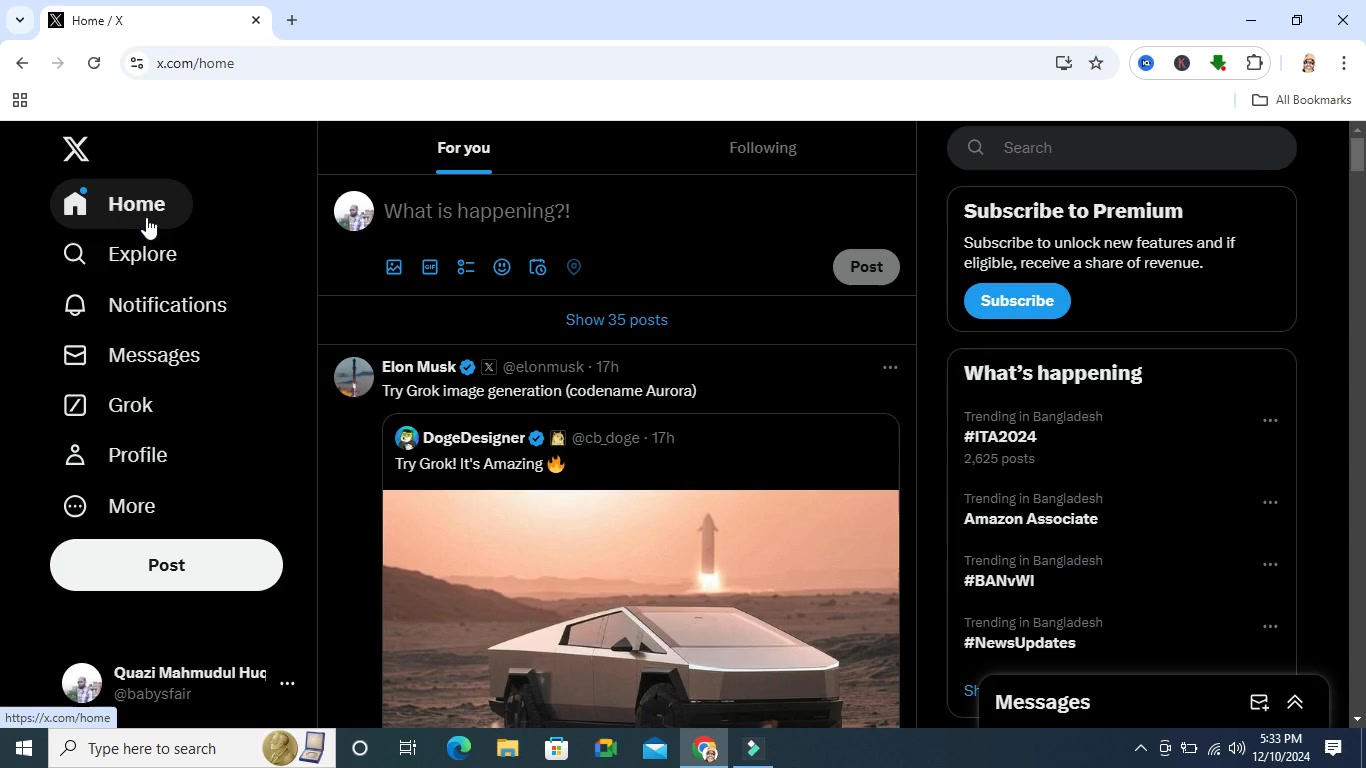This screenshot has width=1366, height=768.
Task: Select the For you tab
Action: (x=464, y=148)
